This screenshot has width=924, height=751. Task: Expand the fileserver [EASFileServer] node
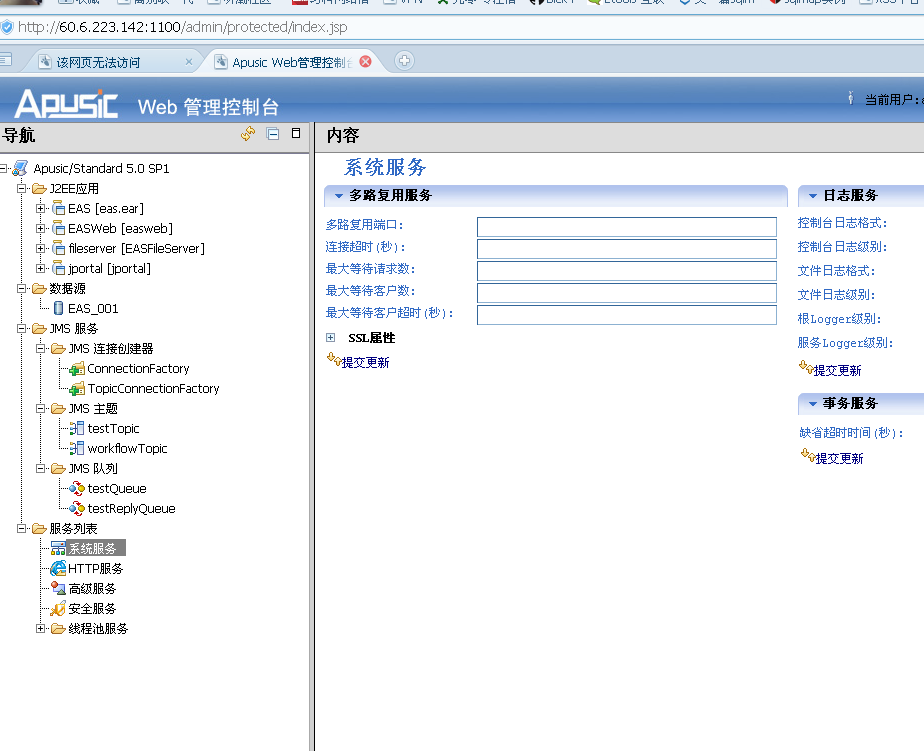(x=40, y=248)
